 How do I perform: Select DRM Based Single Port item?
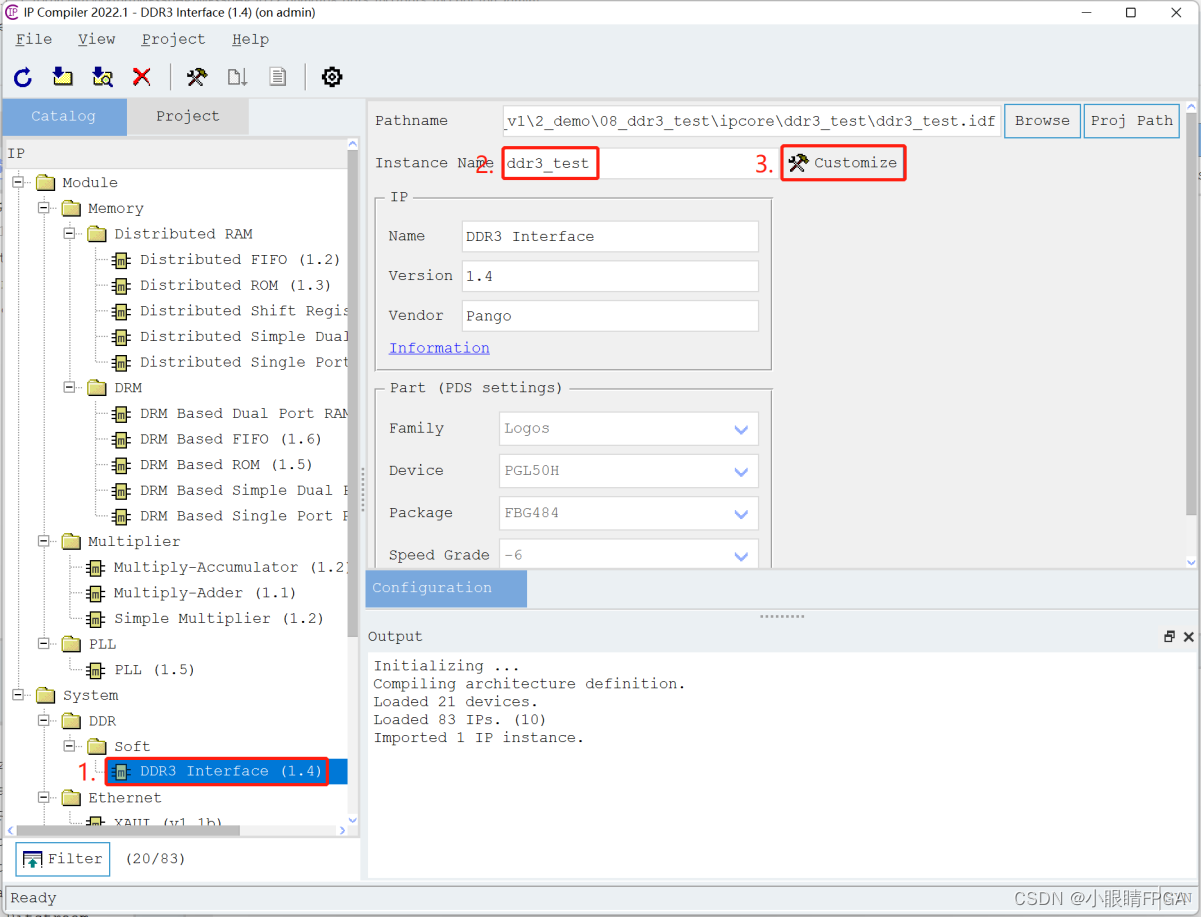(244, 516)
